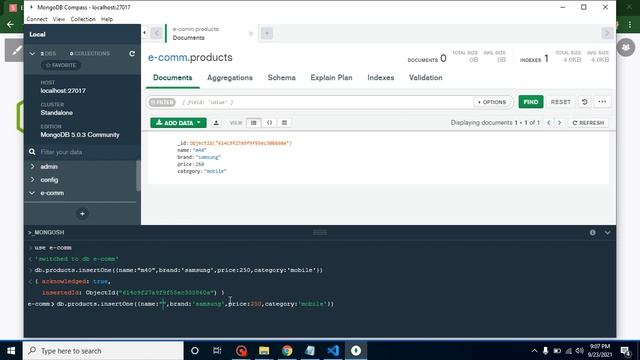Open Task View on the taskbar

217,351
